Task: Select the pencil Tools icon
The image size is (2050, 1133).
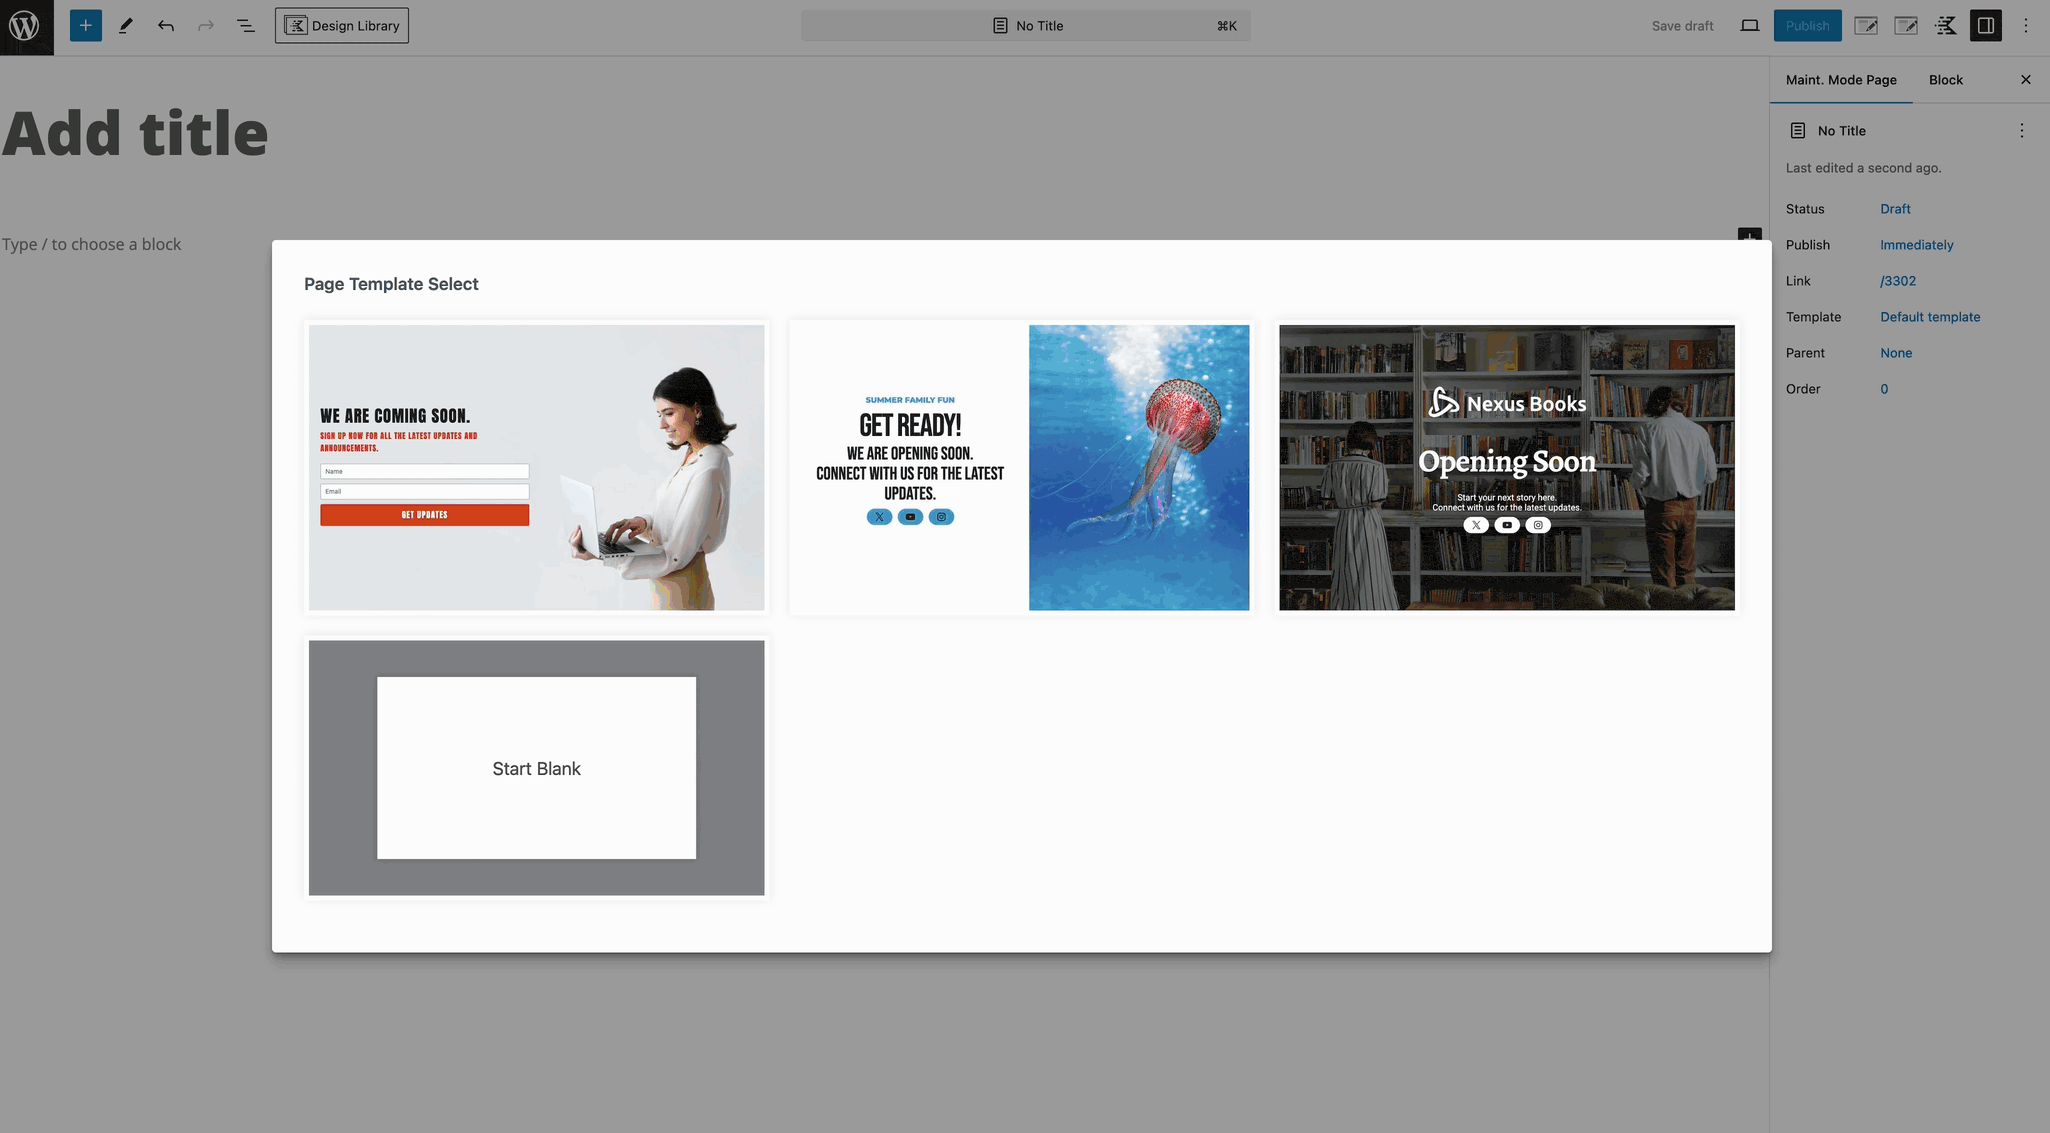Action: pyautogui.click(x=126, y=26)
